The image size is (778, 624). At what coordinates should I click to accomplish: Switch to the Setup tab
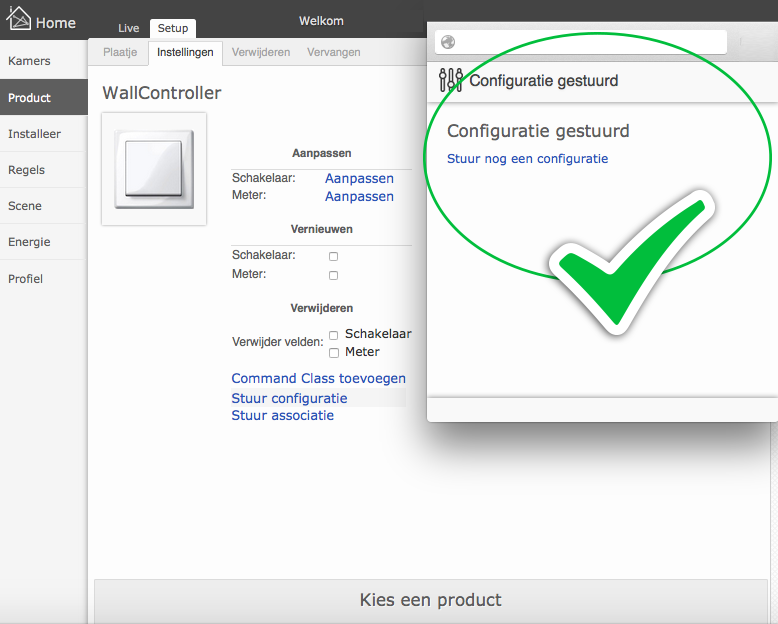pos(173,28)
